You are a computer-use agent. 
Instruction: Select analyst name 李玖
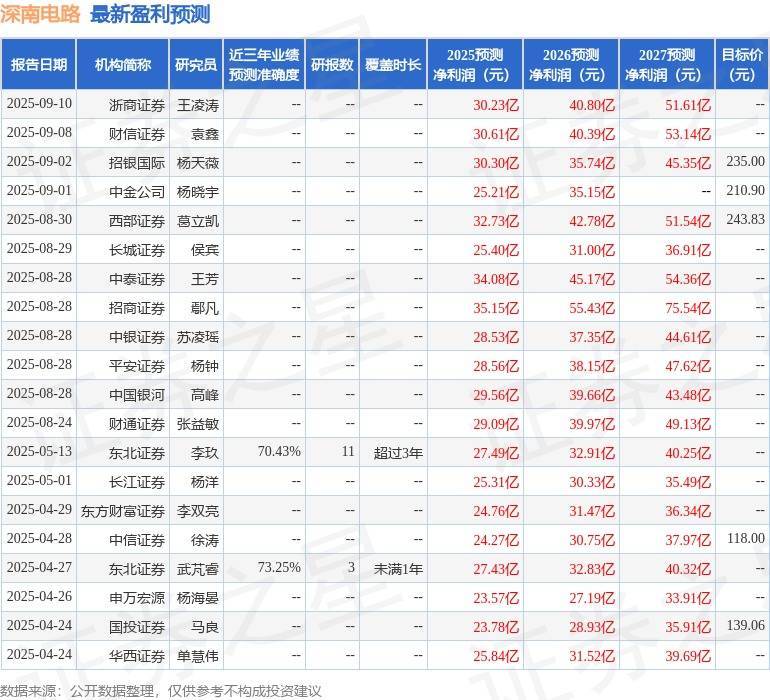205,453
